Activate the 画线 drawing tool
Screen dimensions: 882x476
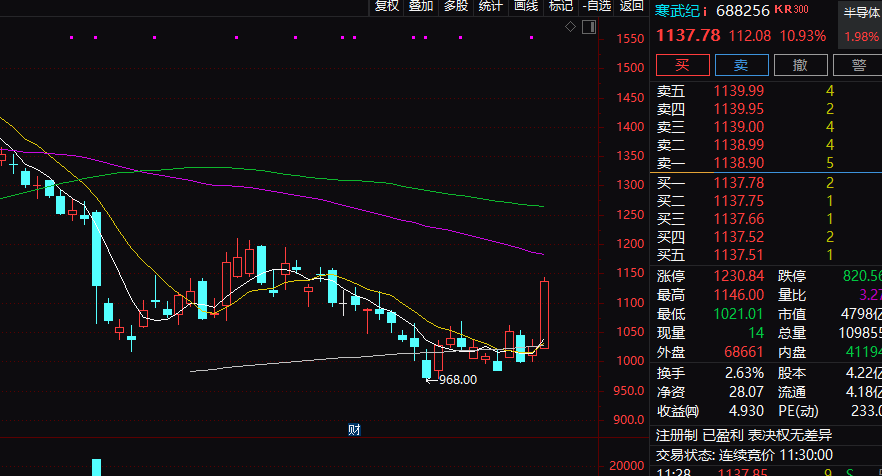[526, 6]
